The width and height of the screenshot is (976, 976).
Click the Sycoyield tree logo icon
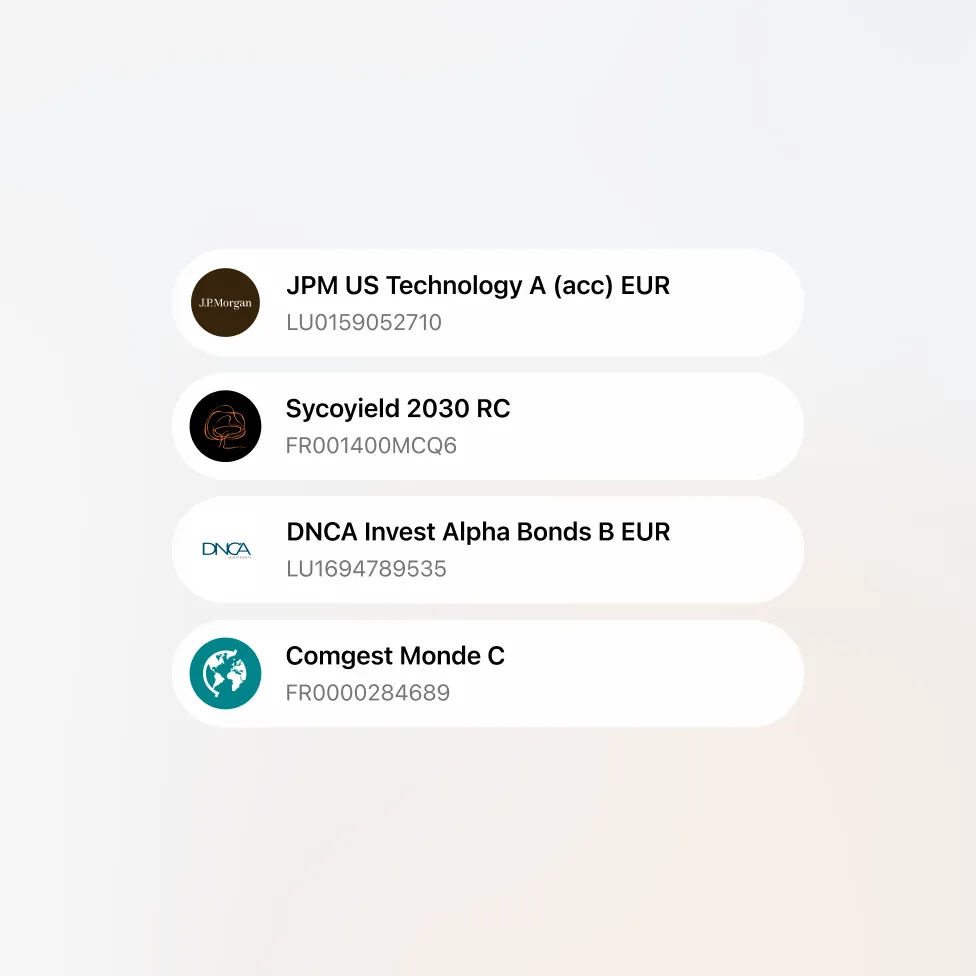pyautogui.click(x=225, y=426)
